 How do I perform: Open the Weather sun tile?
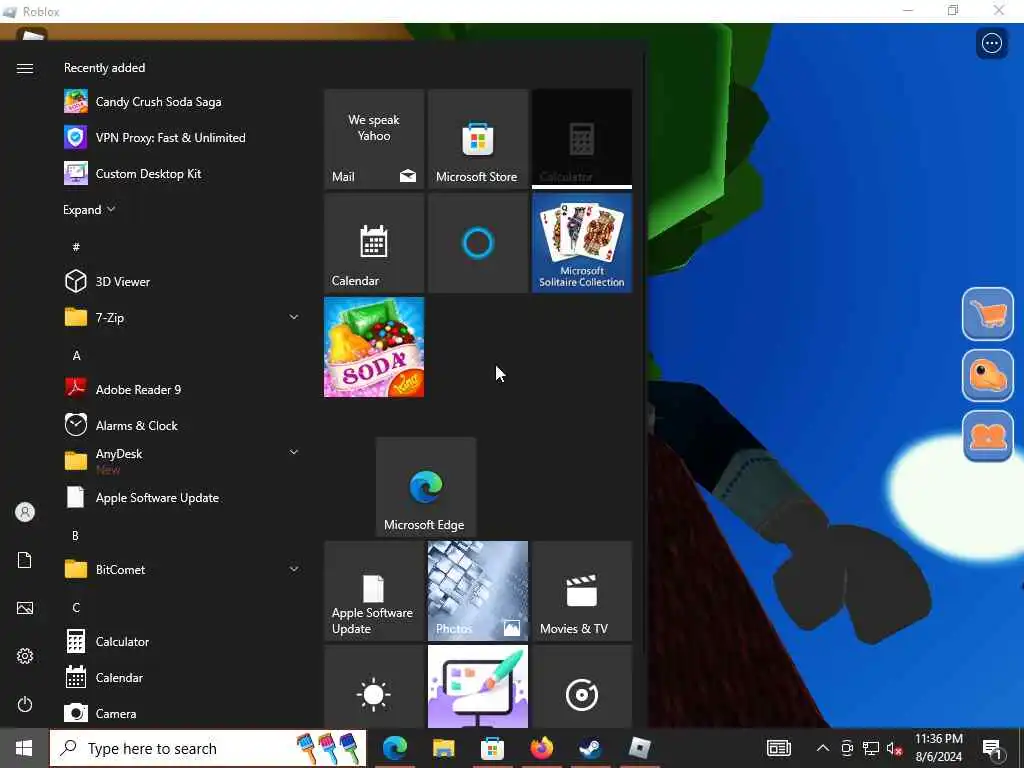click(x=374, y=686)
